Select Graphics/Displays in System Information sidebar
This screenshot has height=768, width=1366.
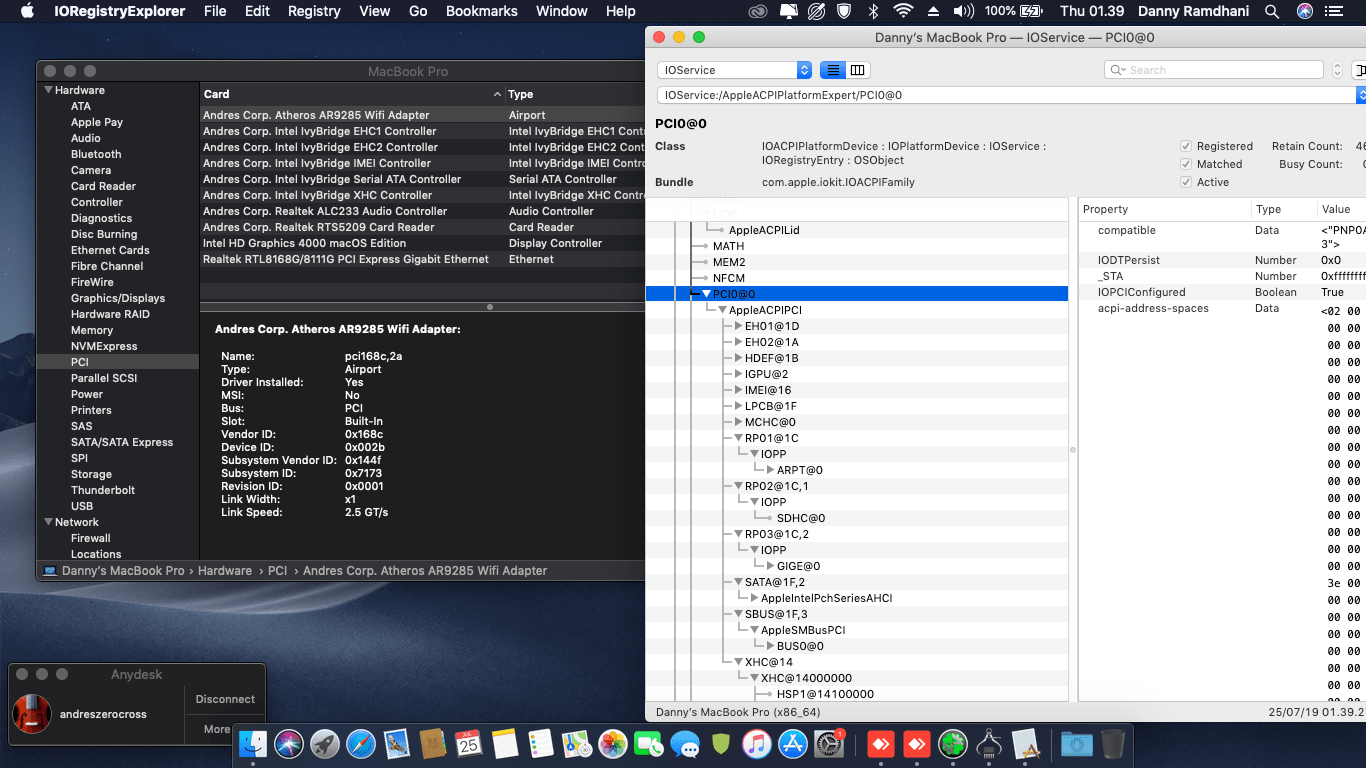[x=118, y=298]
